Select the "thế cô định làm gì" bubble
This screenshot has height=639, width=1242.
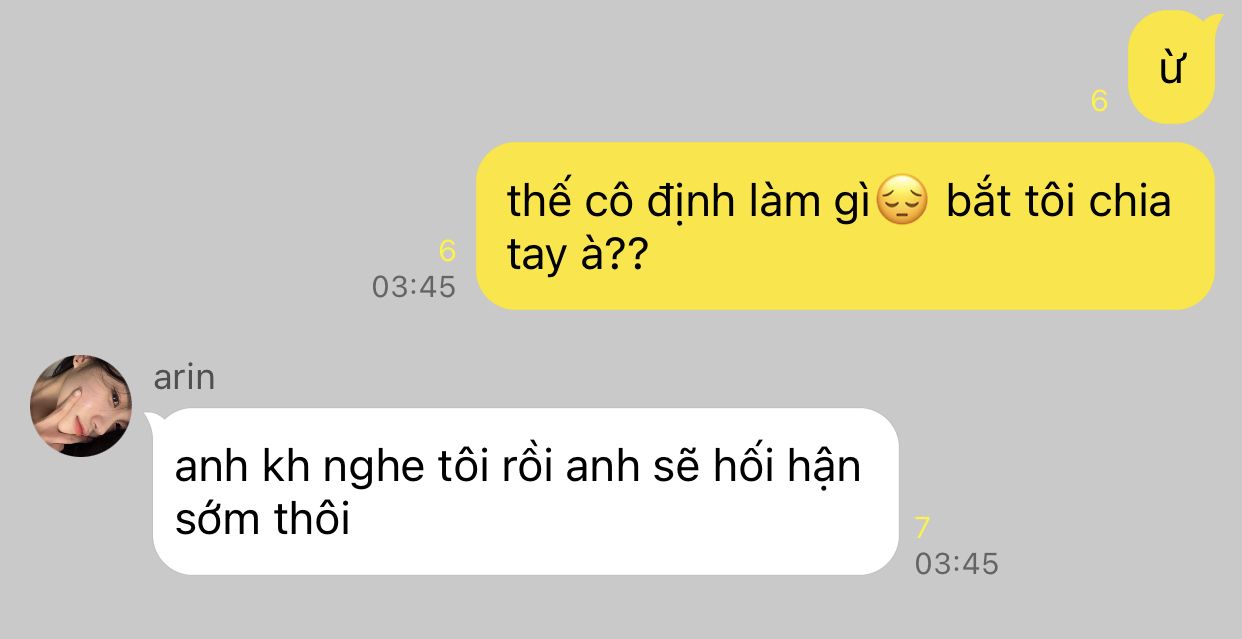click(x=845, y=226)
